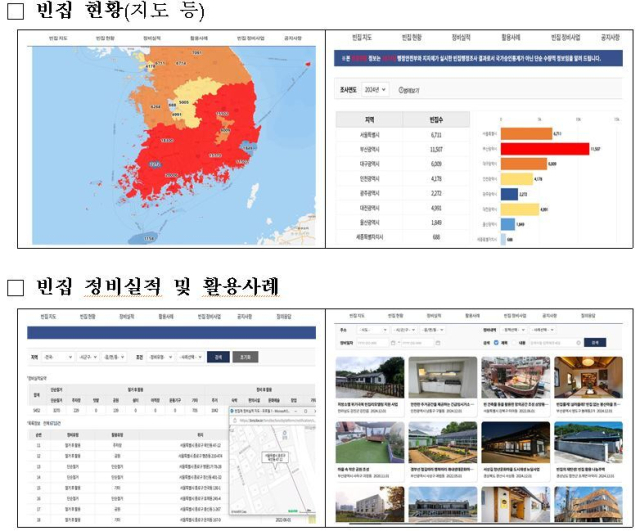Select the 제목 radio button in the gallery search
This screenshot has width=640, height=531.
coord(496,343)
